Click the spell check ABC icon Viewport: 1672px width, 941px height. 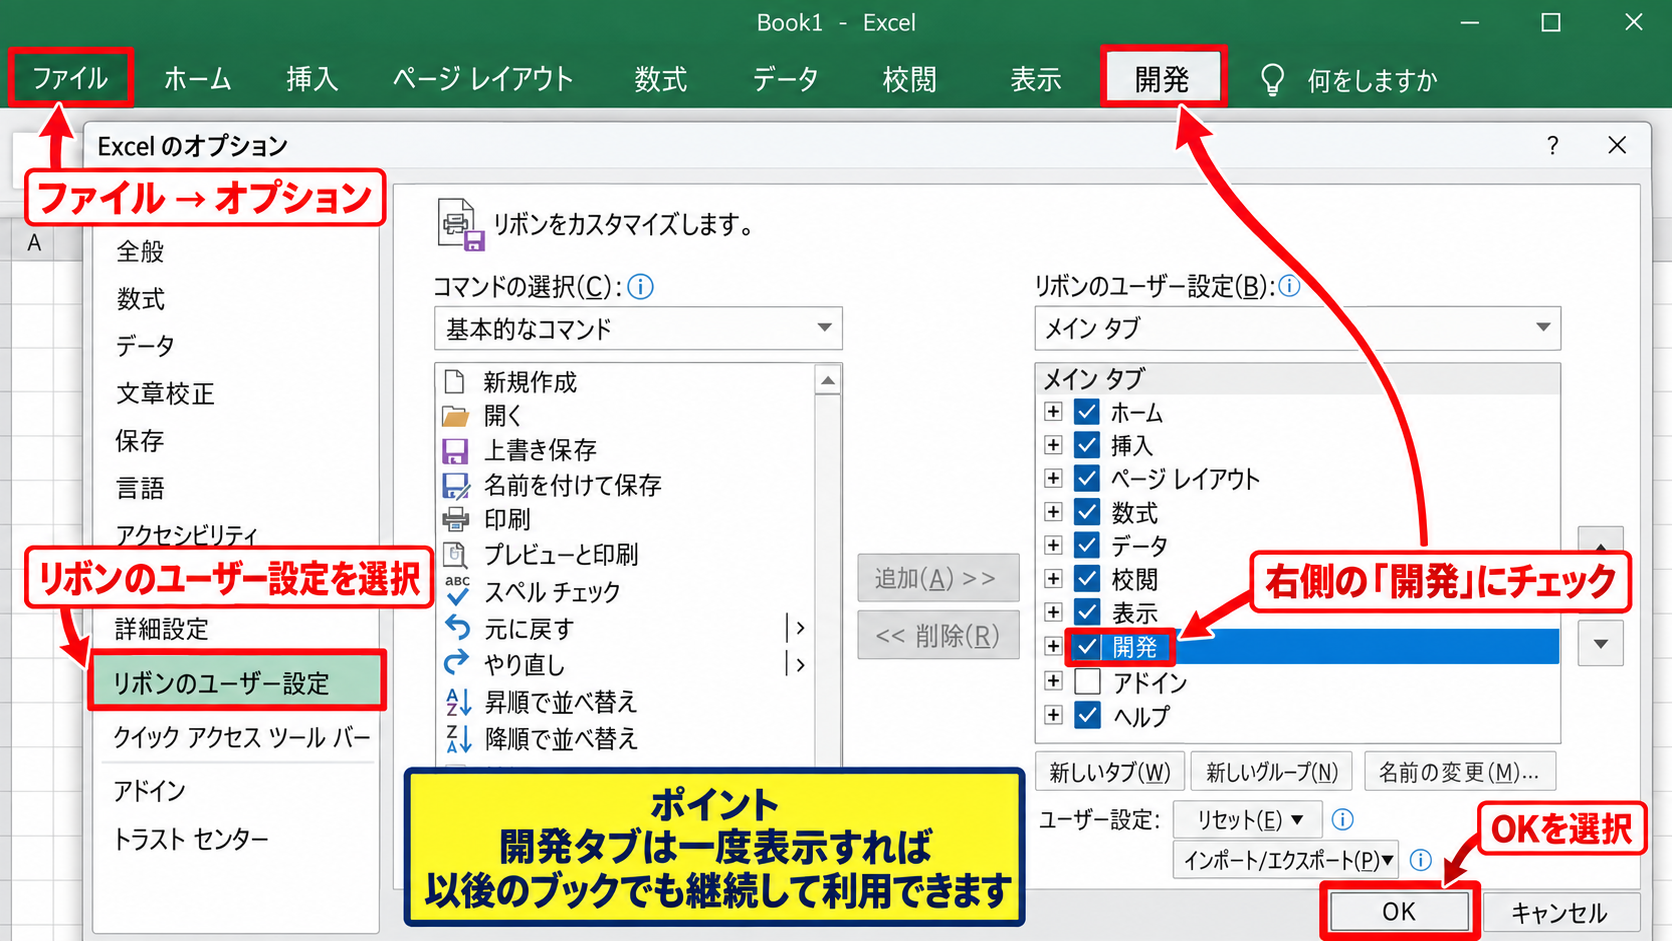tap(457, 590)
